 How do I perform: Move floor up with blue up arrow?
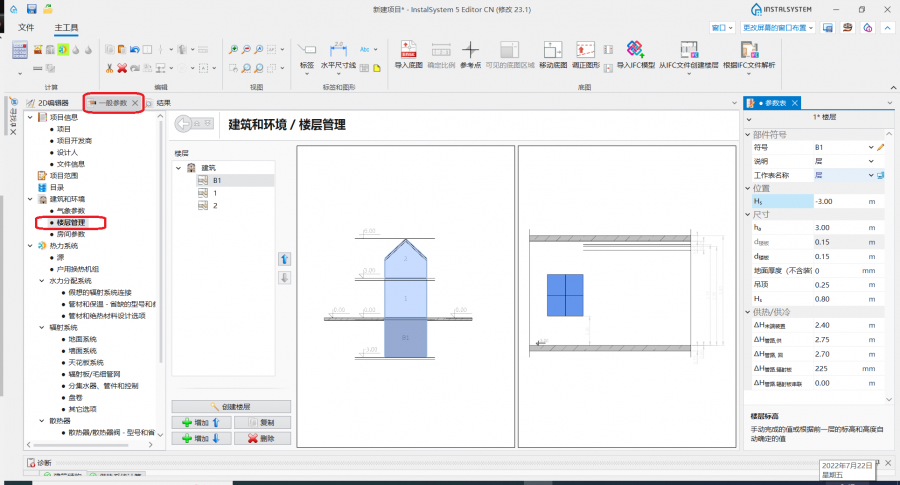point(285,259)
